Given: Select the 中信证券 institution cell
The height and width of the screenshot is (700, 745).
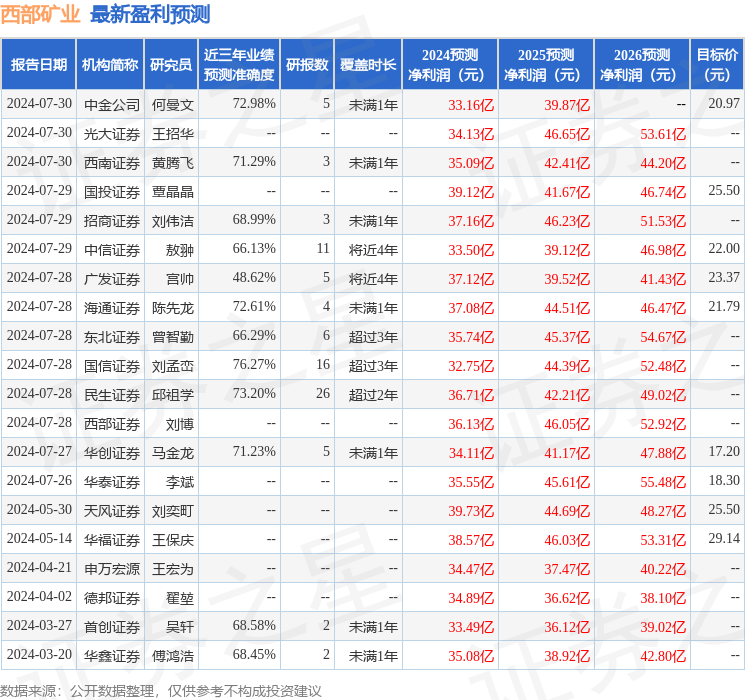Looking at the screenshot, I should pos(112,249).
